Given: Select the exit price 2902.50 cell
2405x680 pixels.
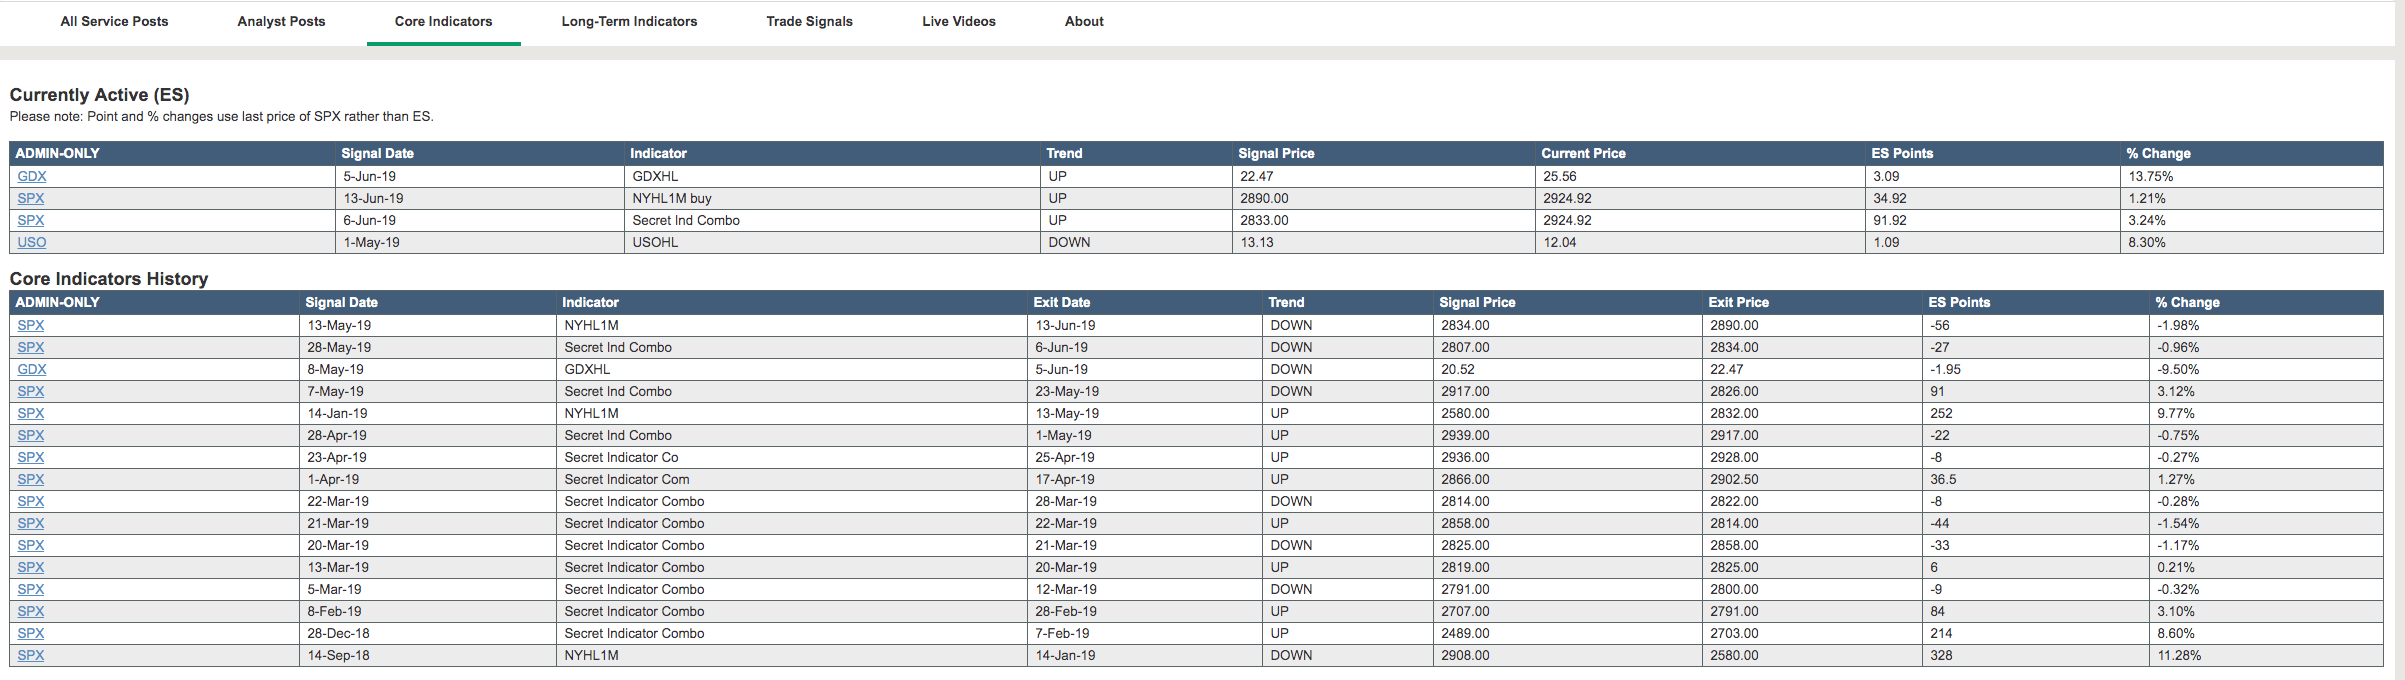Looking at the screenshot, I should 1812,479.
